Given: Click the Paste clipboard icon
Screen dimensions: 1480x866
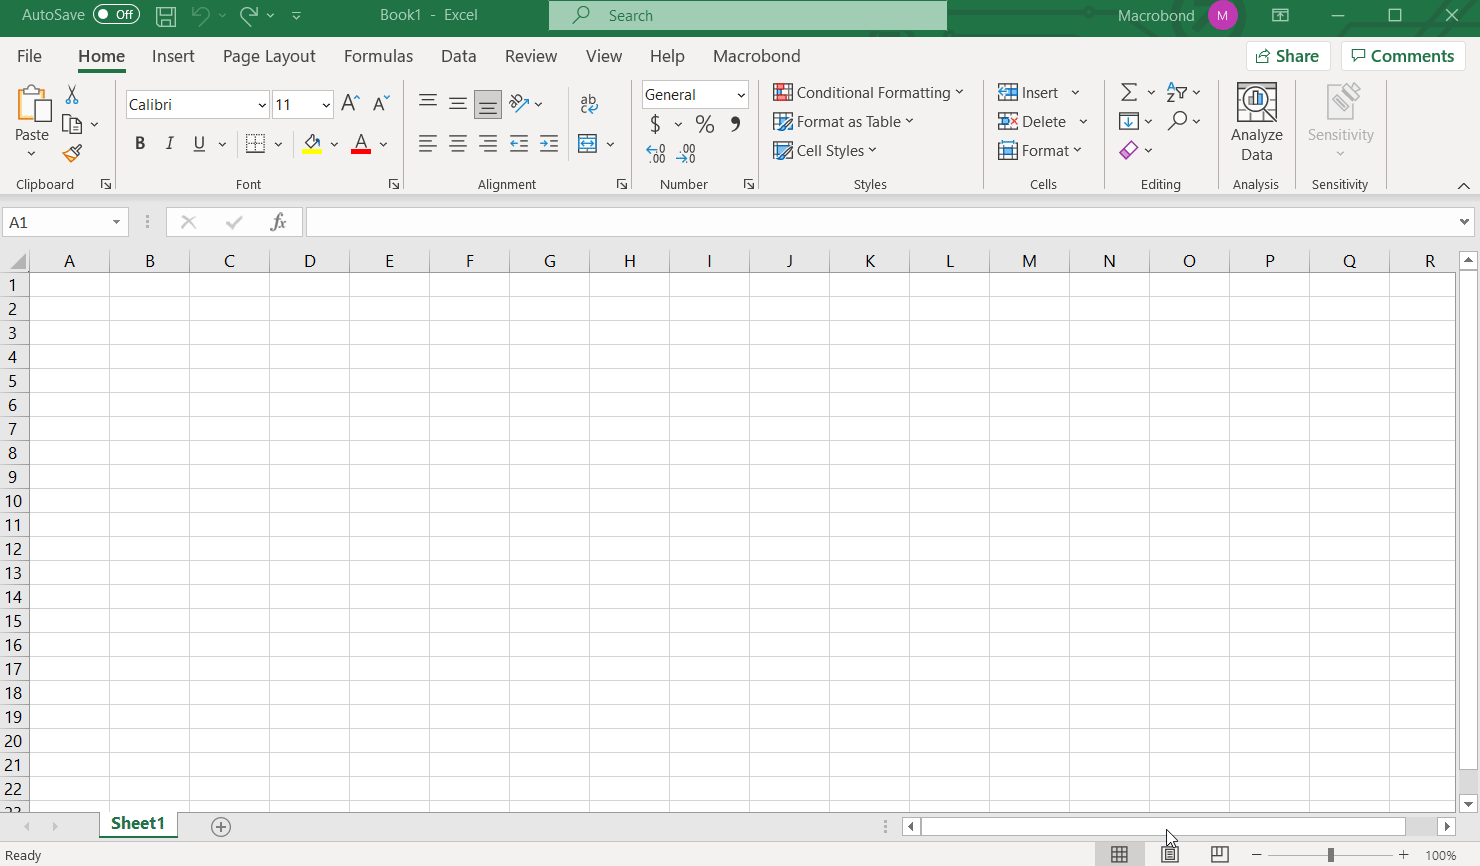Looking at the screenshot, I should pos(32,104).
